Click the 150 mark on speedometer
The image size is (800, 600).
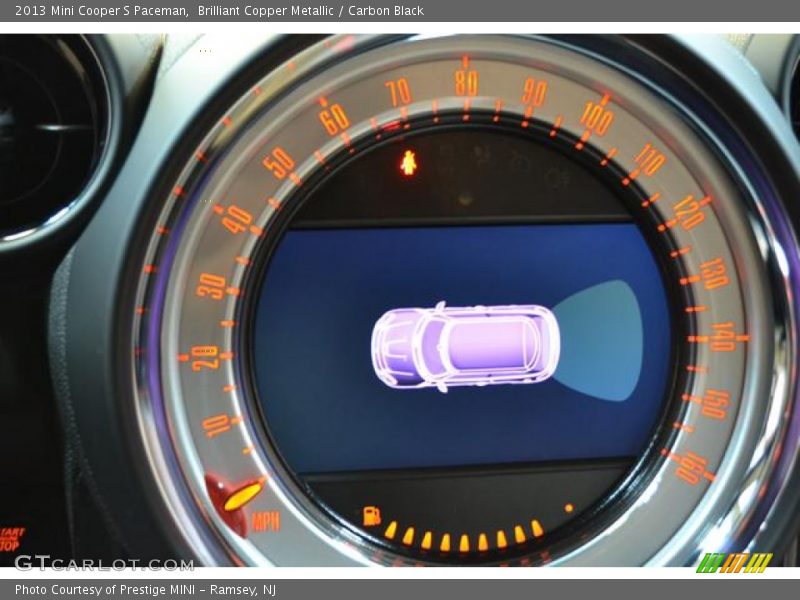point(716,404)
